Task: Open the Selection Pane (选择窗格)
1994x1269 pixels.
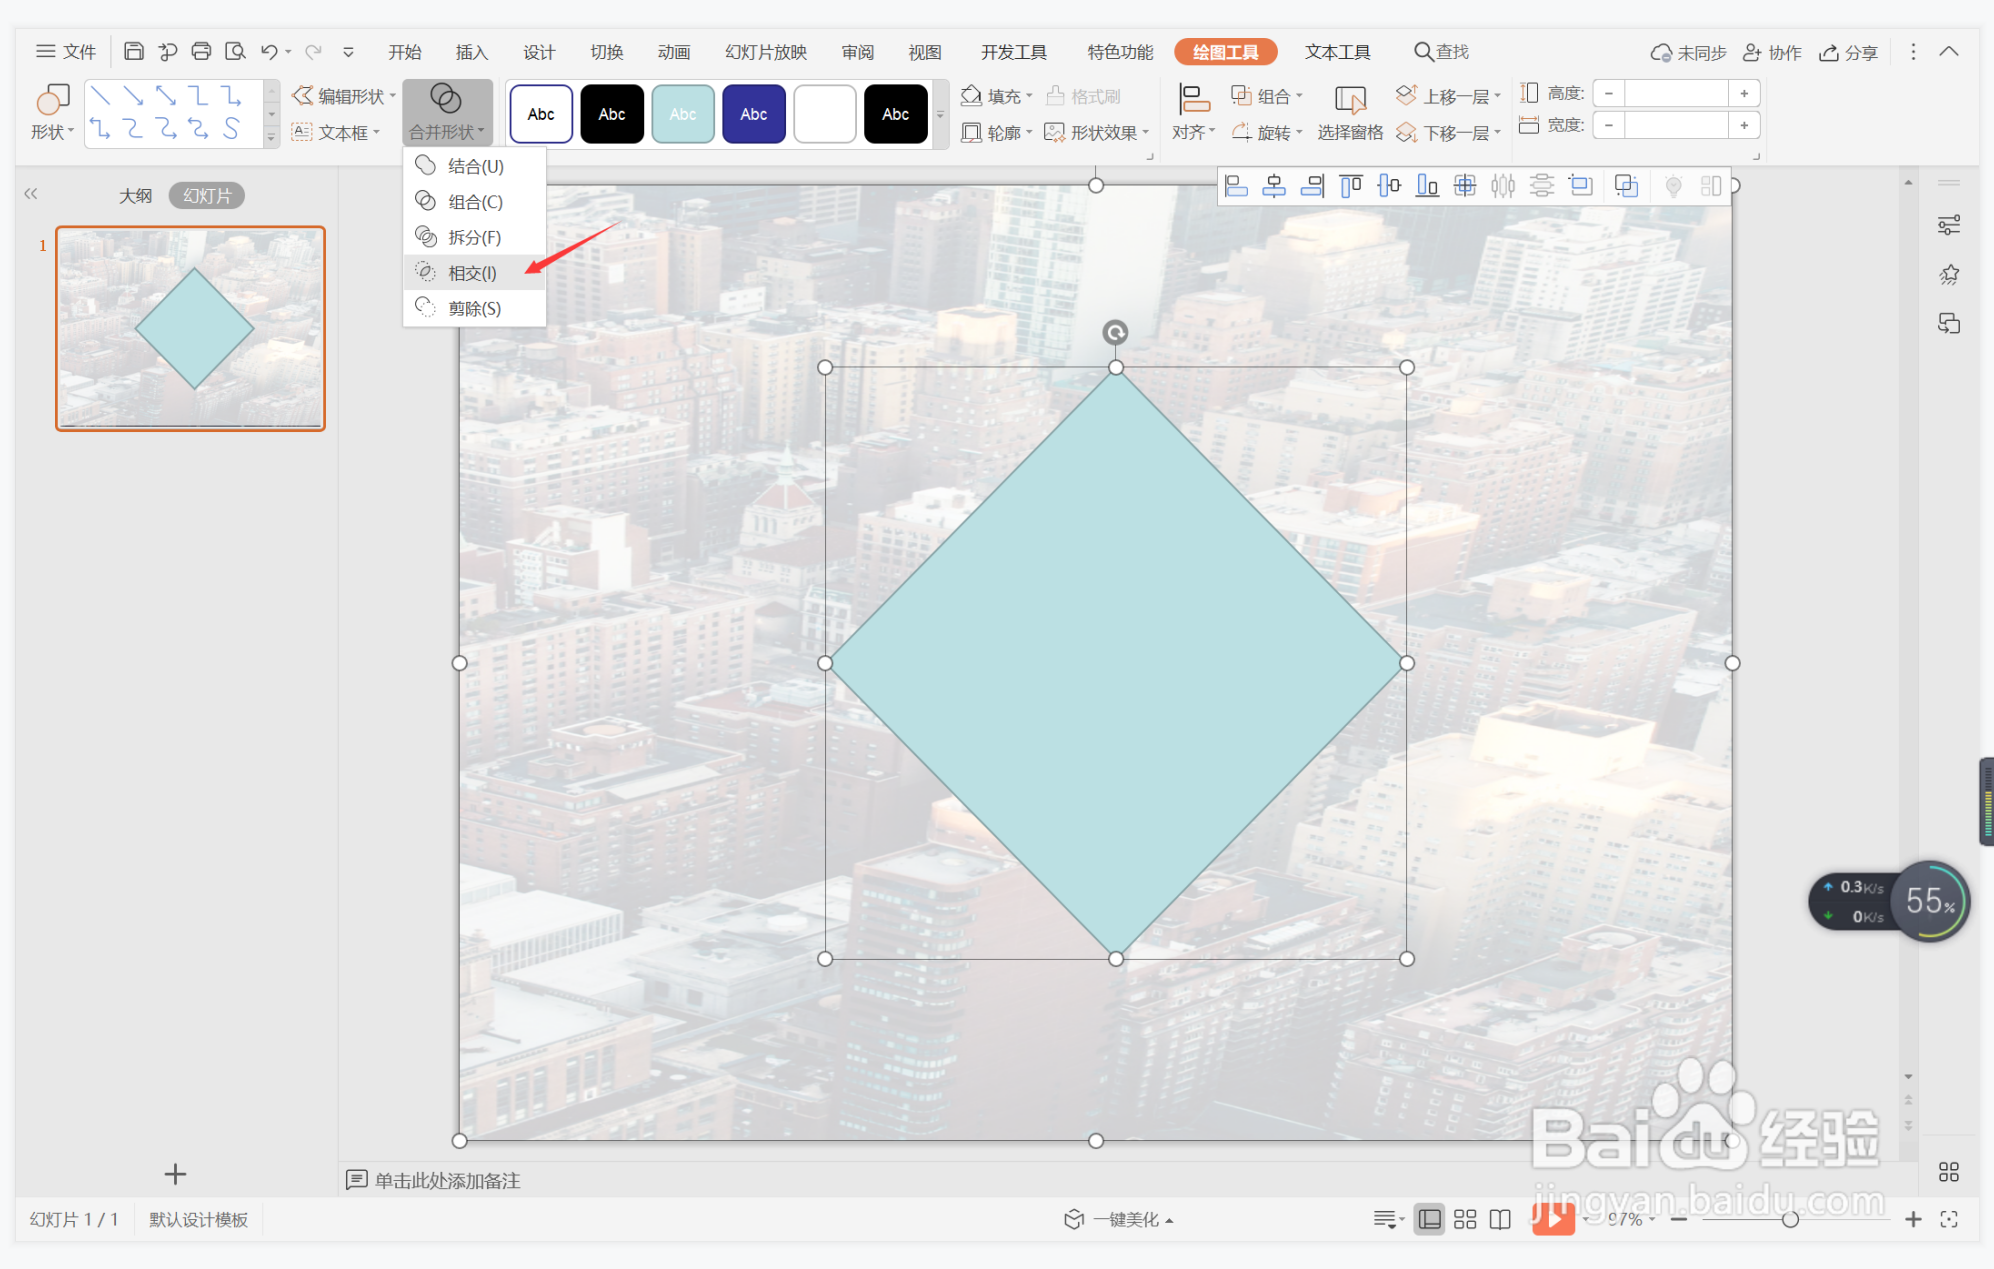Action: click(1349, 113)
